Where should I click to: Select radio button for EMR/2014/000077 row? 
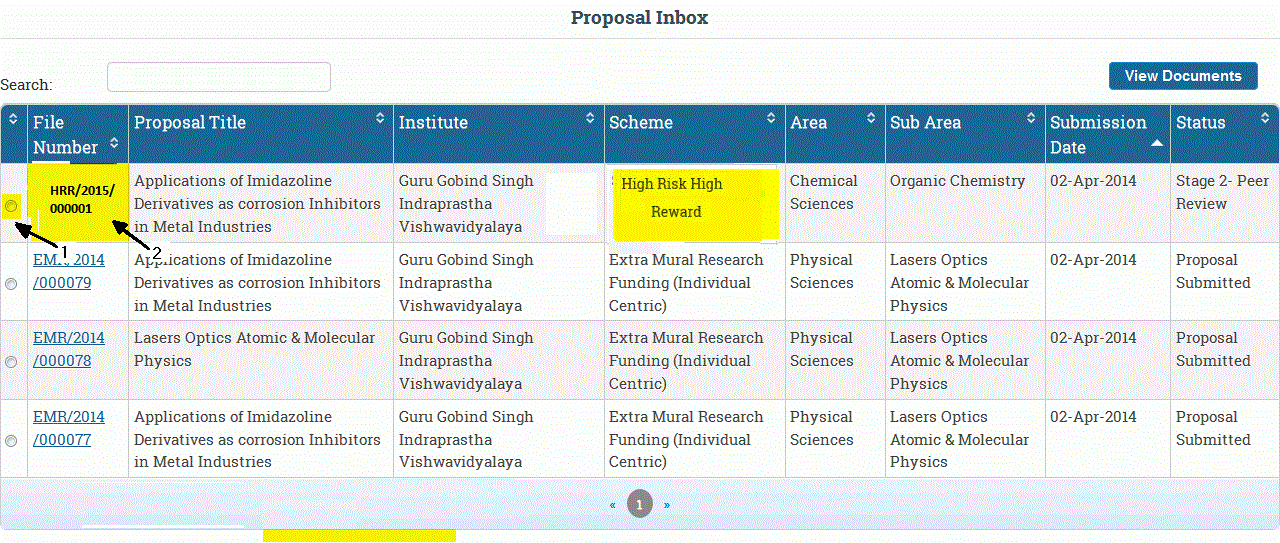point(11,441)
